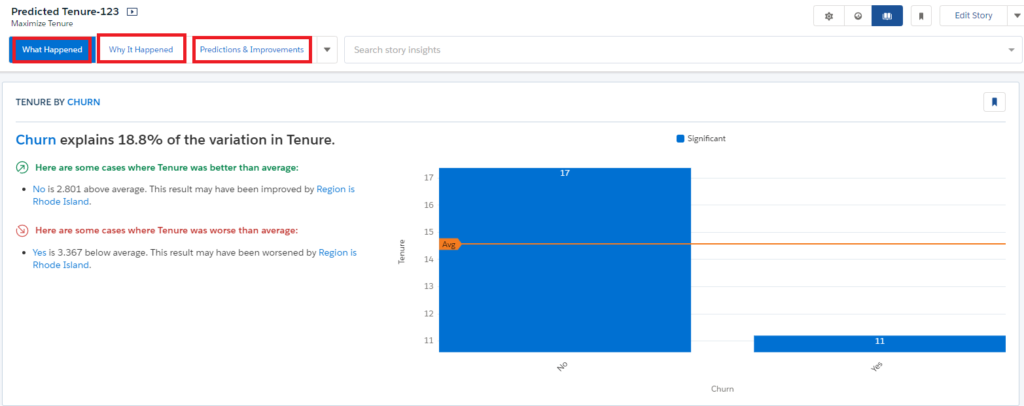Click the orange Avg marker on the chart
Image resolution: width=1024 pixels, height=406 pixels.
[449, 244]
